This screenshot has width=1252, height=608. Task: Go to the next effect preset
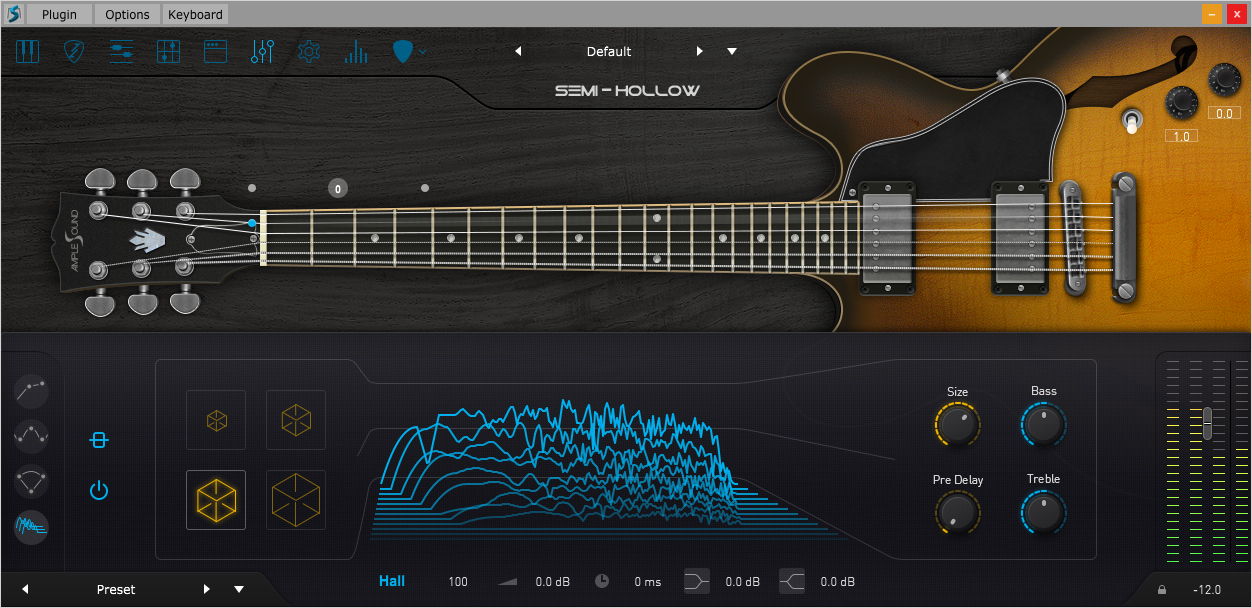coord(207,589)
